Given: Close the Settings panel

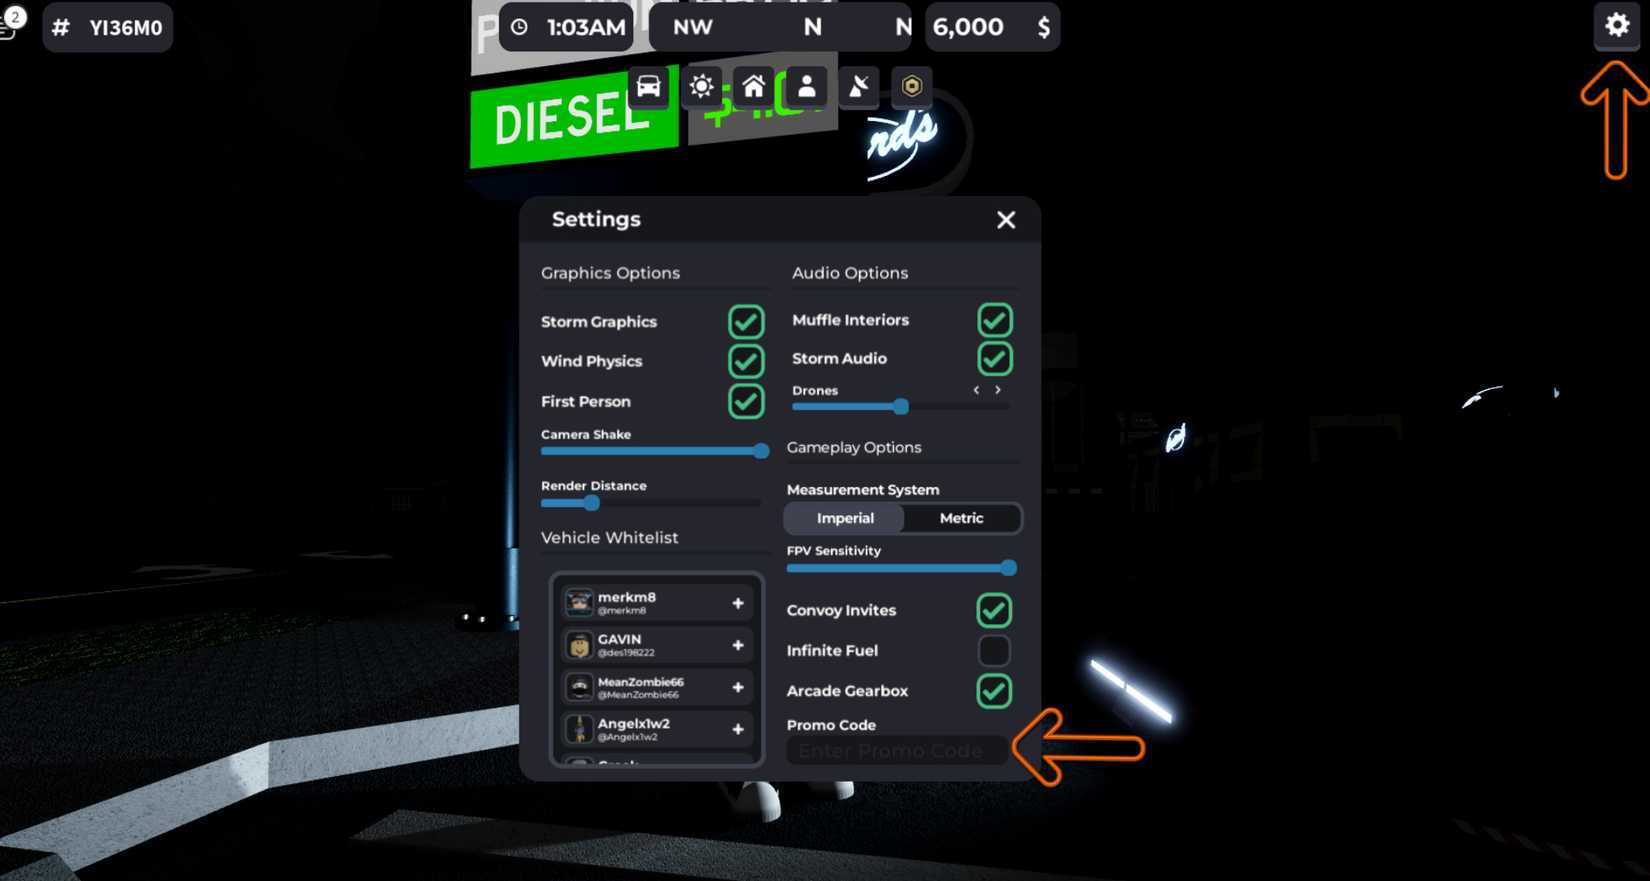Looking at the screenshot, I should coord(1006,220).
